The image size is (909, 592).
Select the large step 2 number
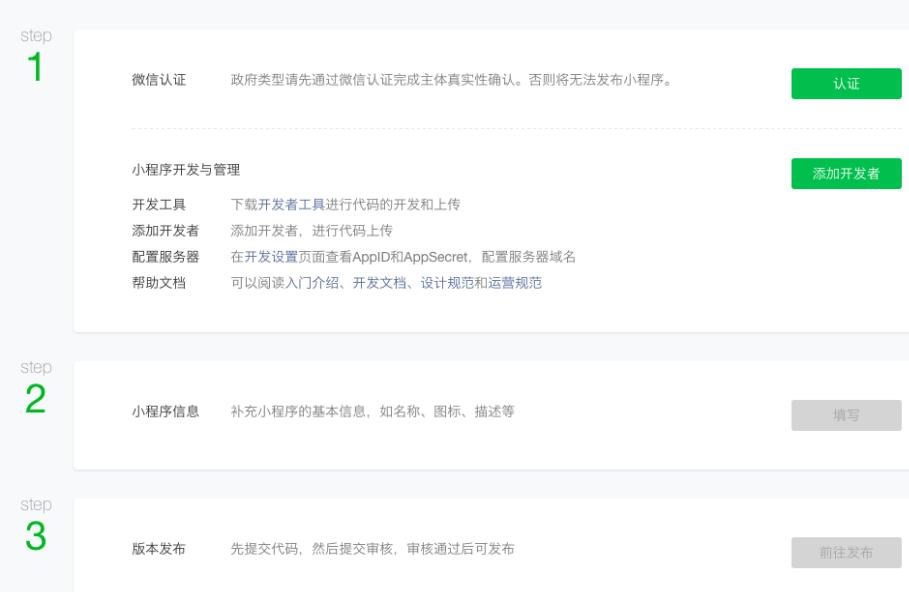[x=35, y=399]
